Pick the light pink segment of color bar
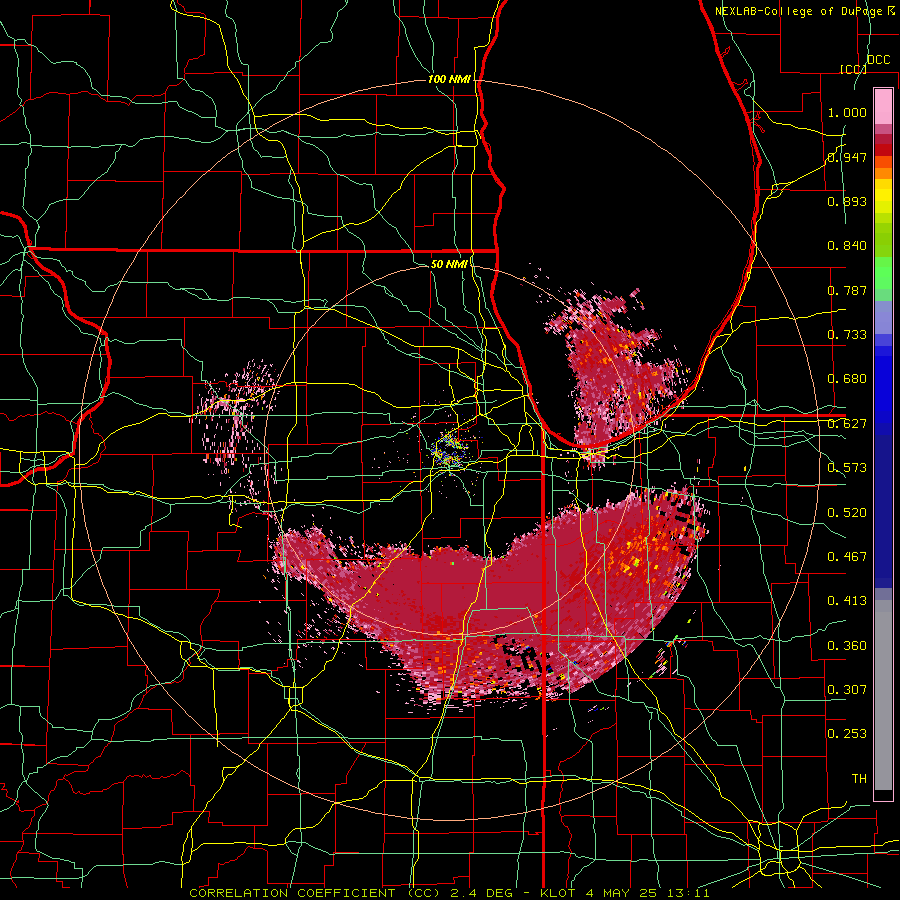 click(883, 107)
